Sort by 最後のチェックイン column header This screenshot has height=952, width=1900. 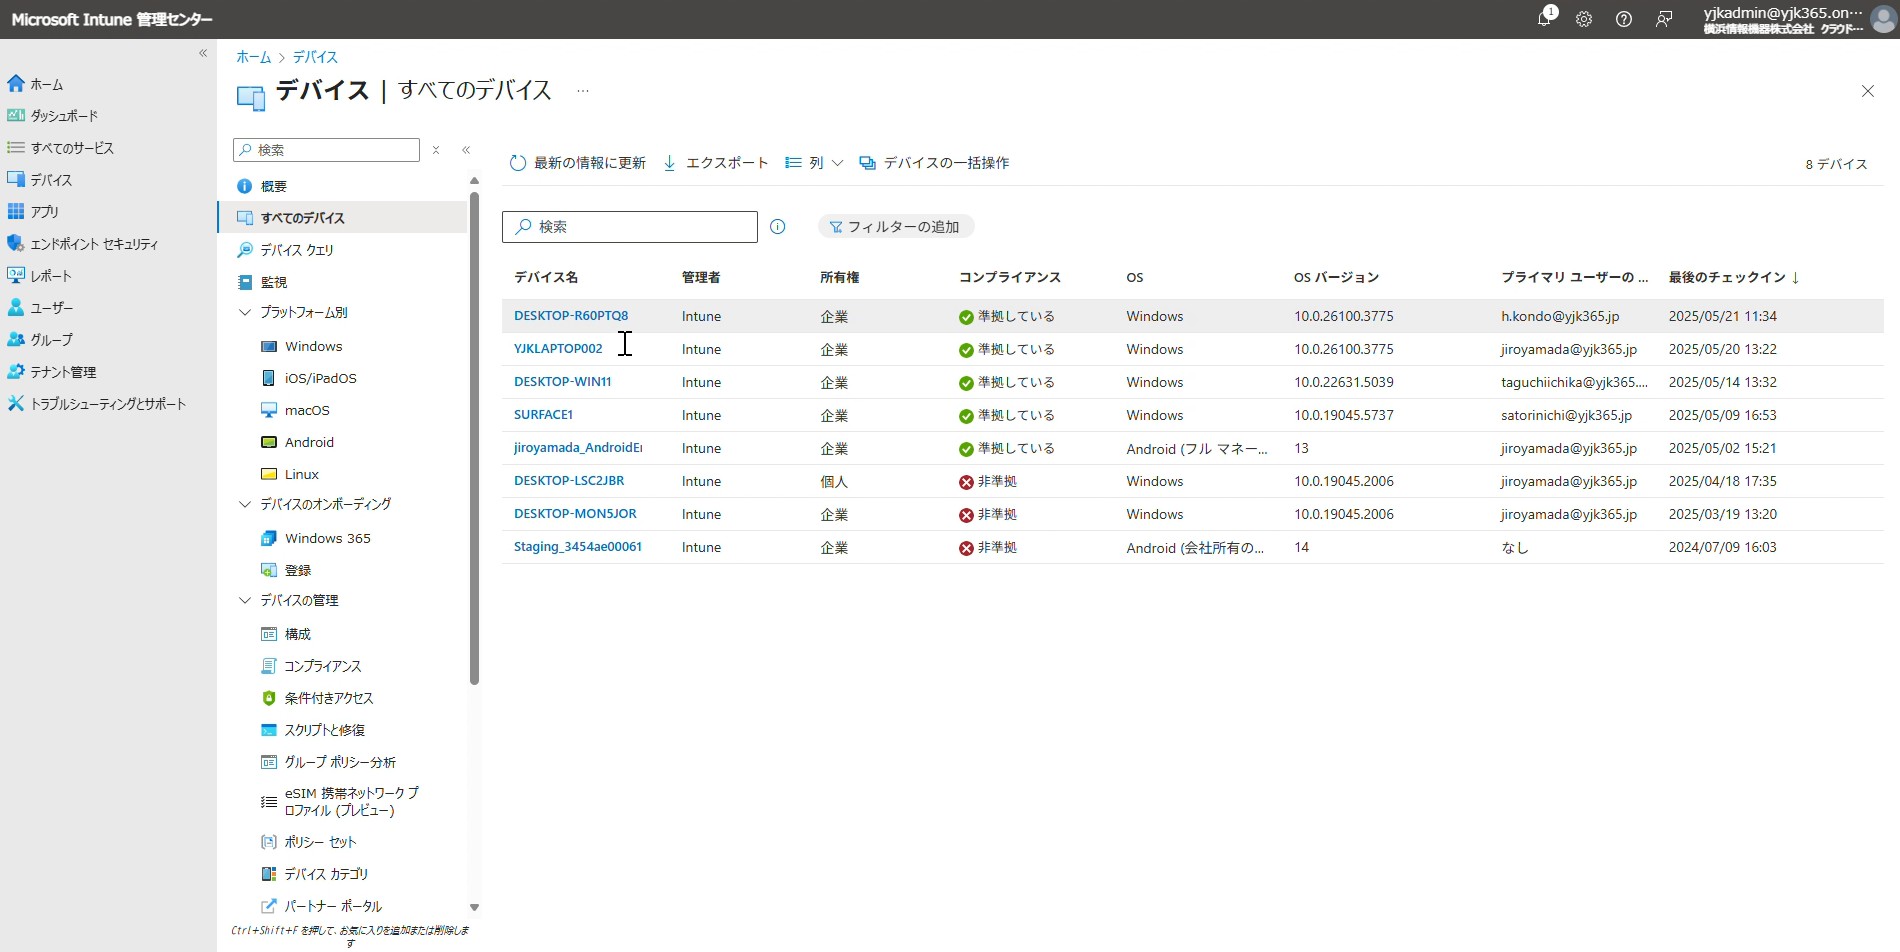(x=1734, y=277)
